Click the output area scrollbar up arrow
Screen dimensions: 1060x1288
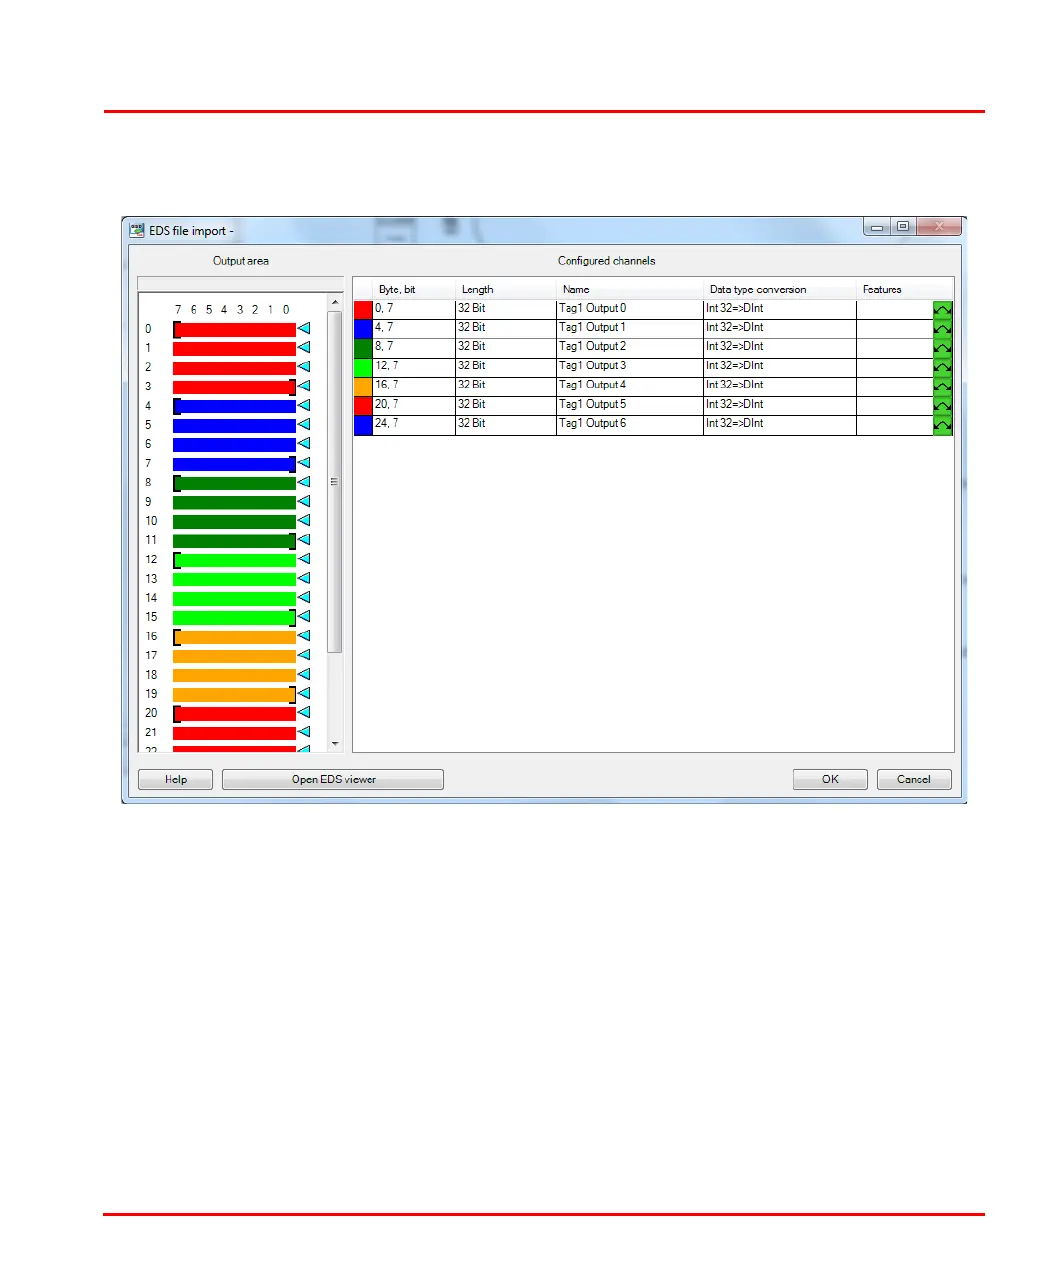[335, 303]
